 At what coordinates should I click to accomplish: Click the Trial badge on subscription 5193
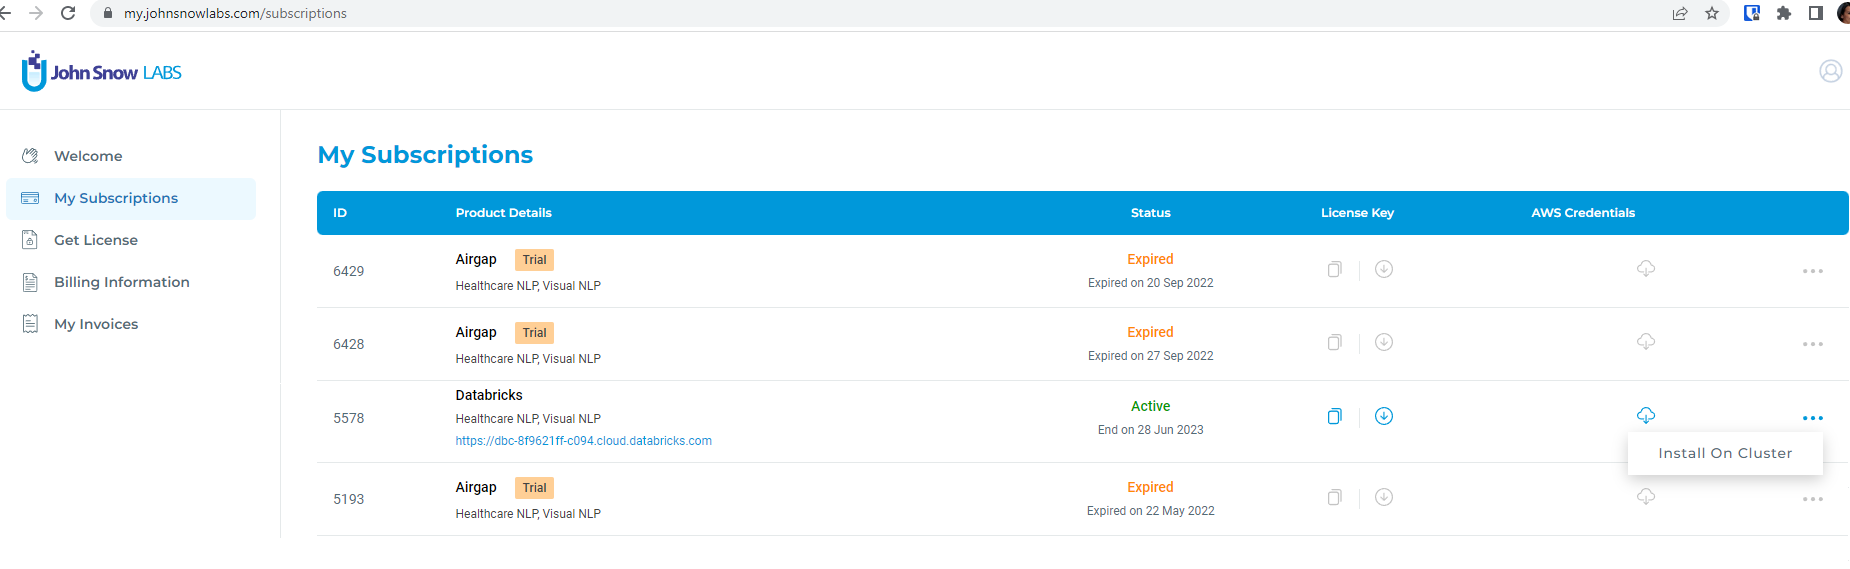click(534, 488)
